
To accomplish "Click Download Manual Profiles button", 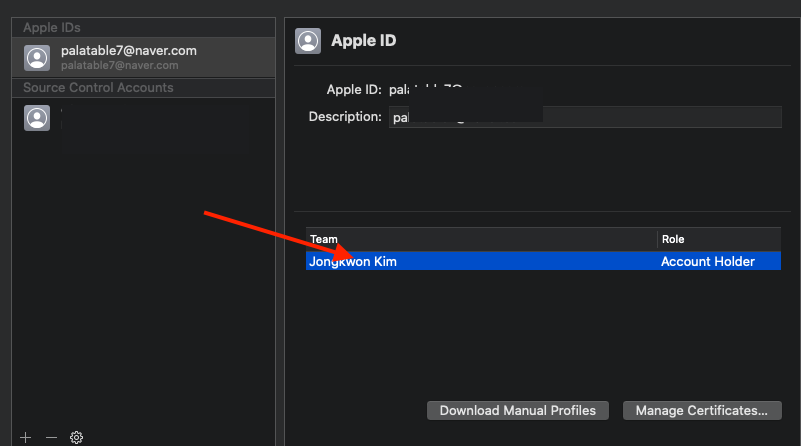I will pyautogui.click(x=517, y=410).
